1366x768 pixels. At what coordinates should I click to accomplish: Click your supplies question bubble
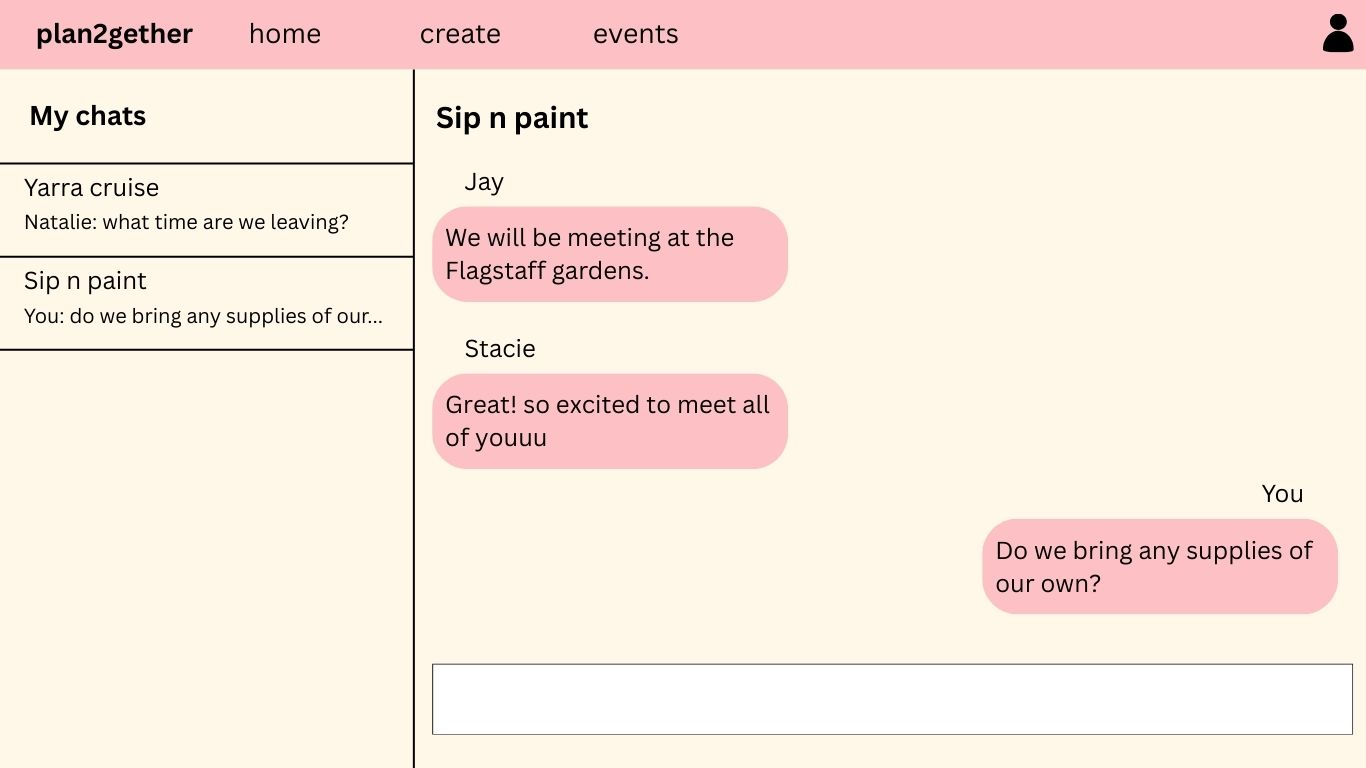point(1160,566)
